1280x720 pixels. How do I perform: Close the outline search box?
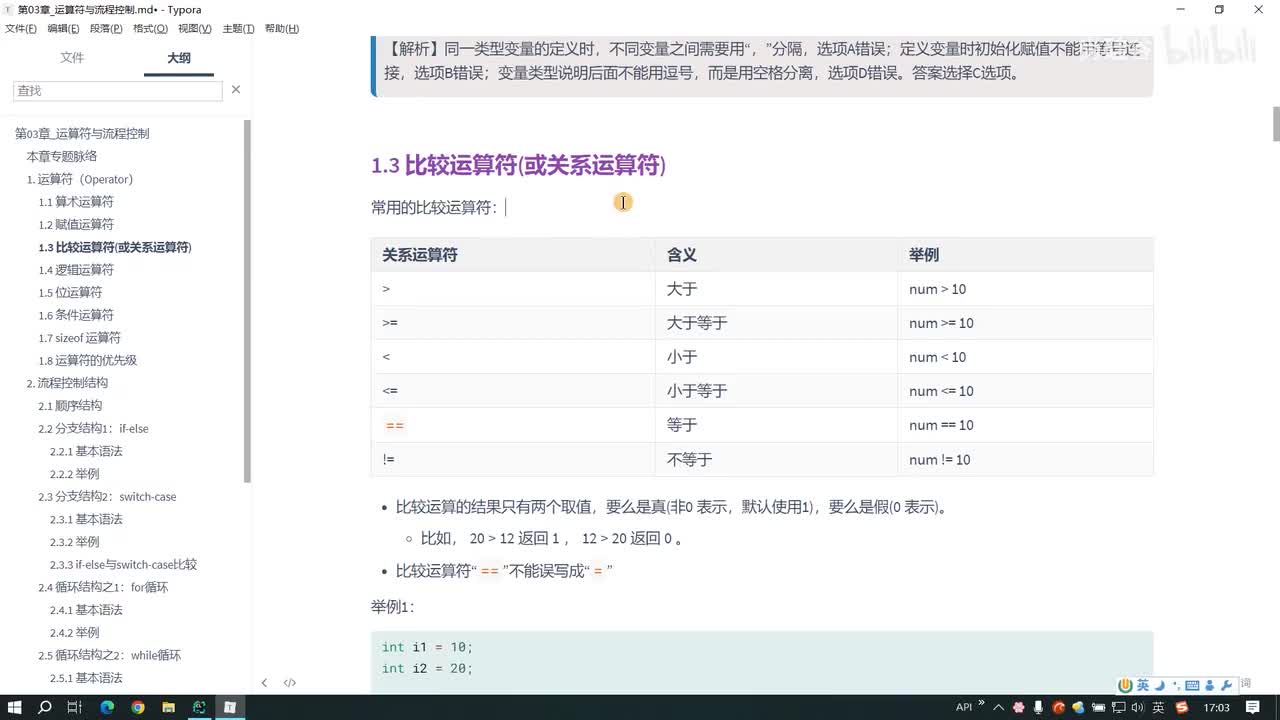[236, 90]
